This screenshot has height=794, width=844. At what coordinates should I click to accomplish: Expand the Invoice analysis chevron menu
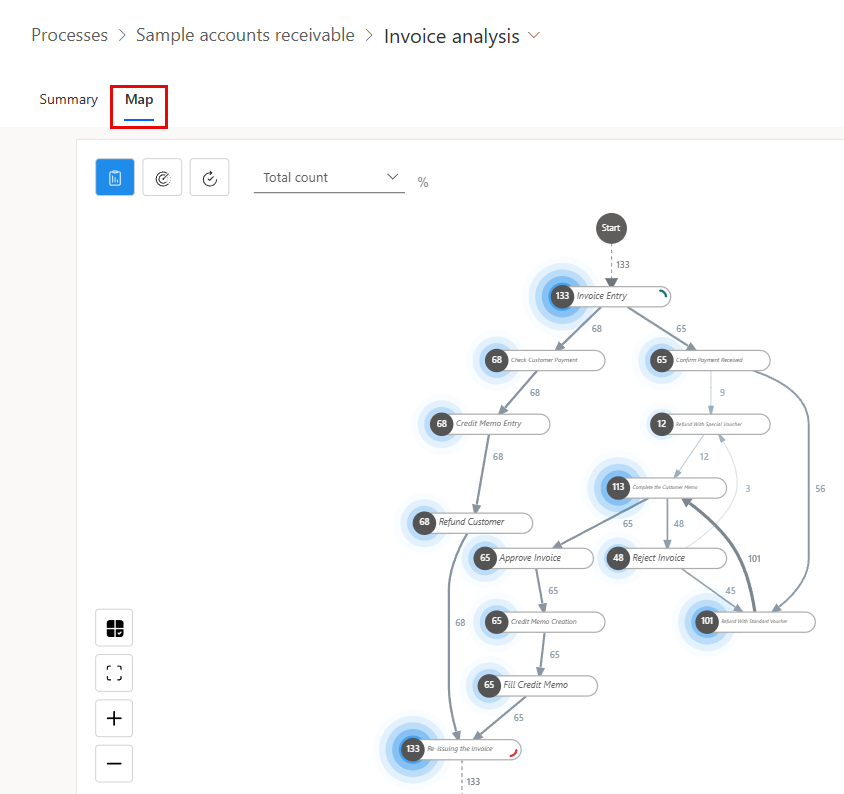tap(534, 36)
